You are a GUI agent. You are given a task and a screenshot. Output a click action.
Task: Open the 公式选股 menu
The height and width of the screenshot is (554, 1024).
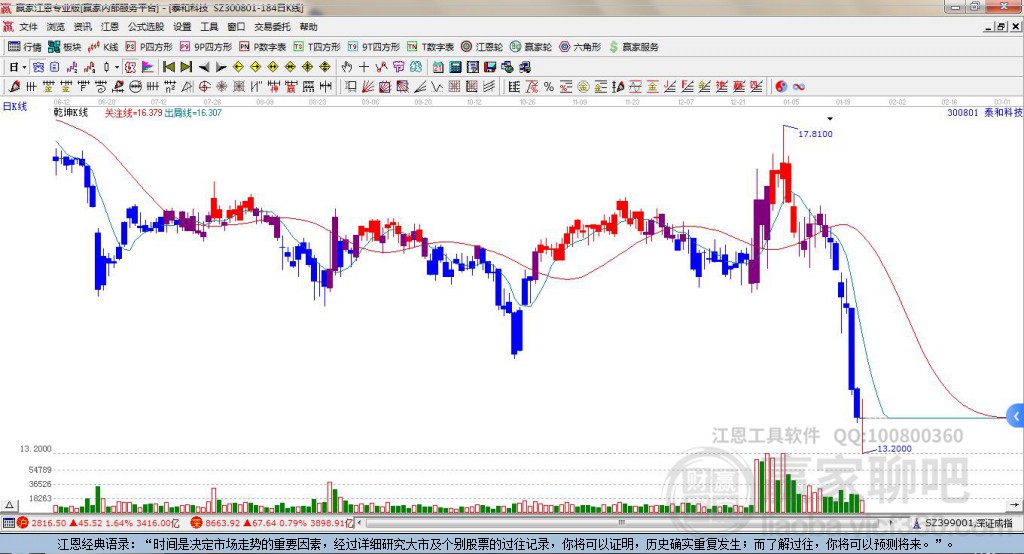(146, 27)
